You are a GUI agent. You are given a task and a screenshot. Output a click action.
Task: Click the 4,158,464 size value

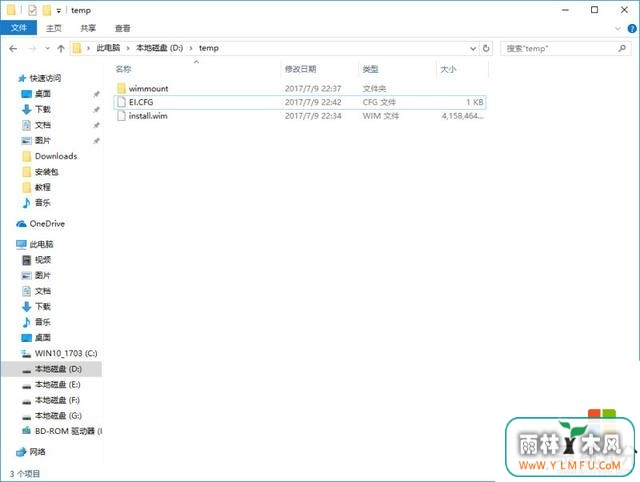(x=462, y=116)
